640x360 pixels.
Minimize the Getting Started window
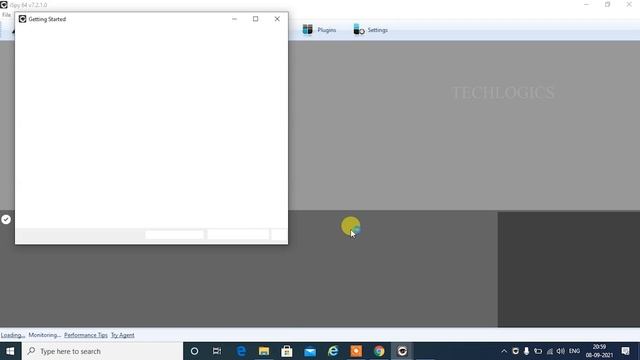[234, 19]
